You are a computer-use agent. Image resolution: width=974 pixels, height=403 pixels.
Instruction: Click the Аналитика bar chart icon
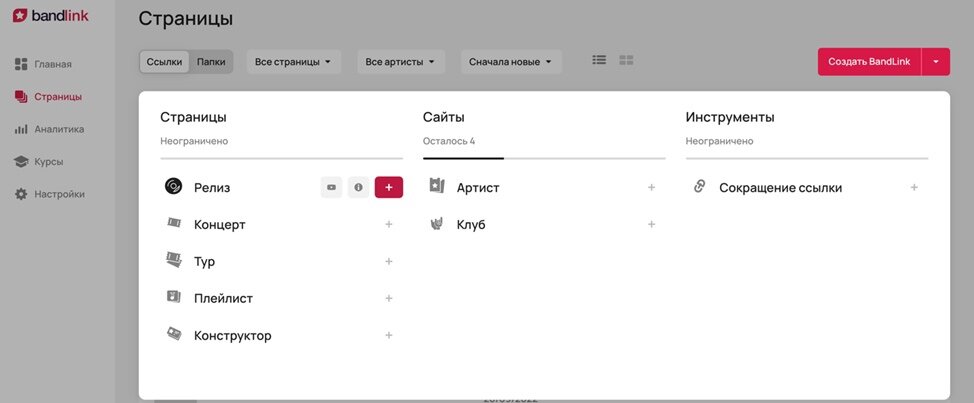pos(21,129)
